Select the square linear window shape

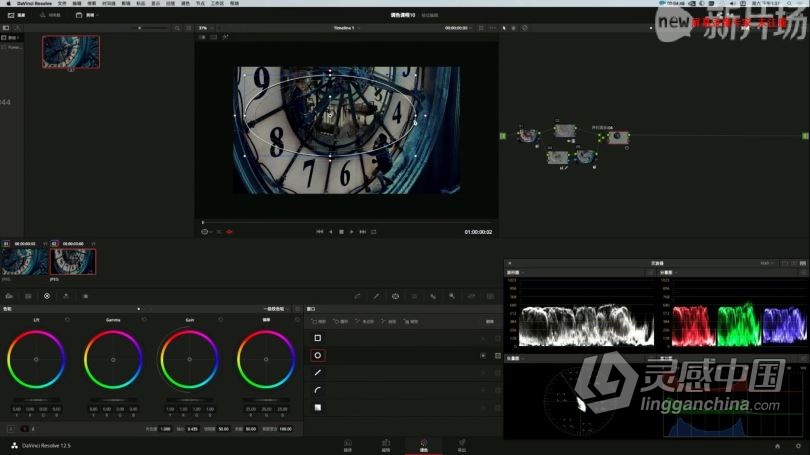(x=318, y=338)
